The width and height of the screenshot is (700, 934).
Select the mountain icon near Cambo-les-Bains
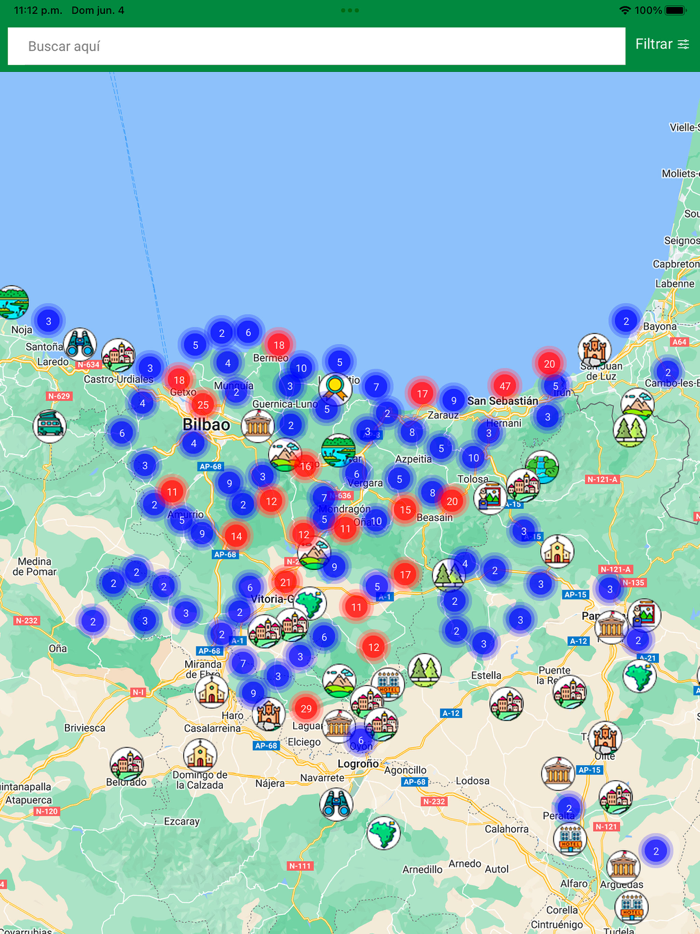point(637,404)
